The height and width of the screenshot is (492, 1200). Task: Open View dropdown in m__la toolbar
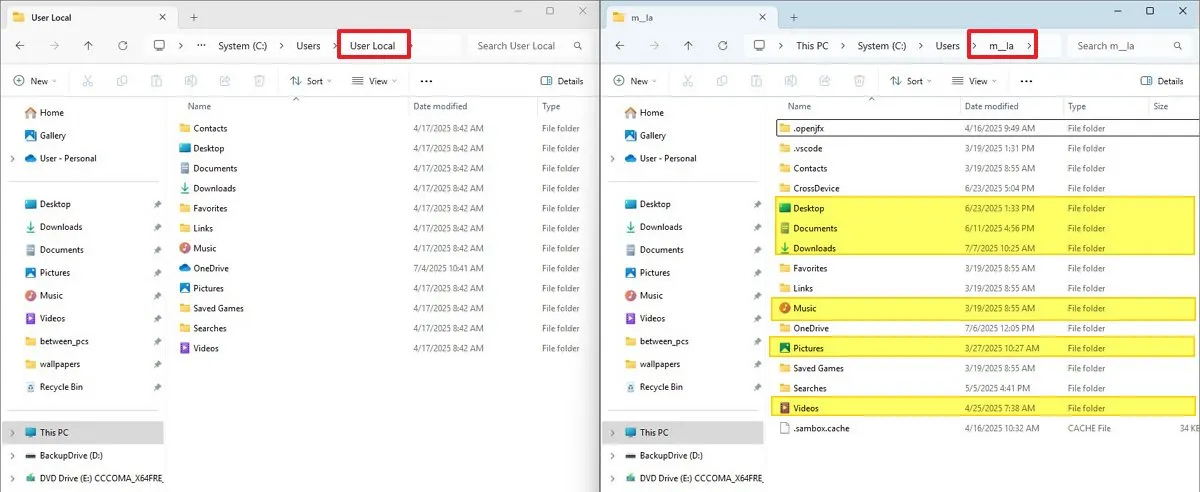(974, 81)
